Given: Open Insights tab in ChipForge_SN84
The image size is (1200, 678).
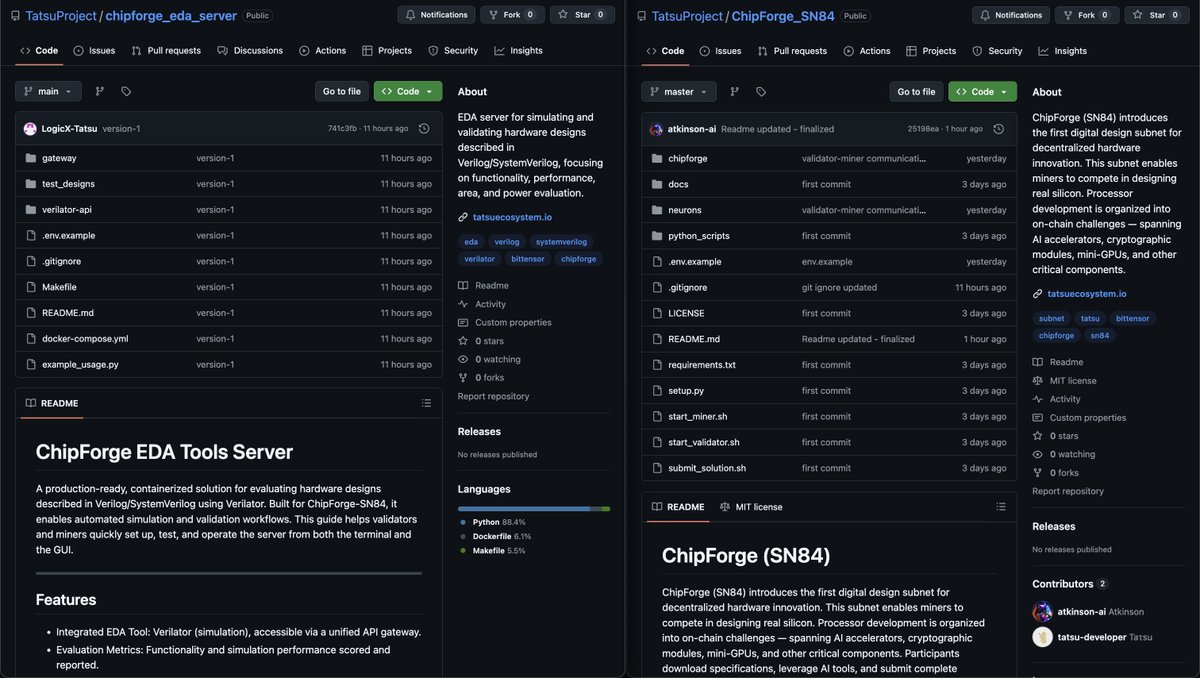Looking at the screenshot, I should click(x=1063, y=51).
